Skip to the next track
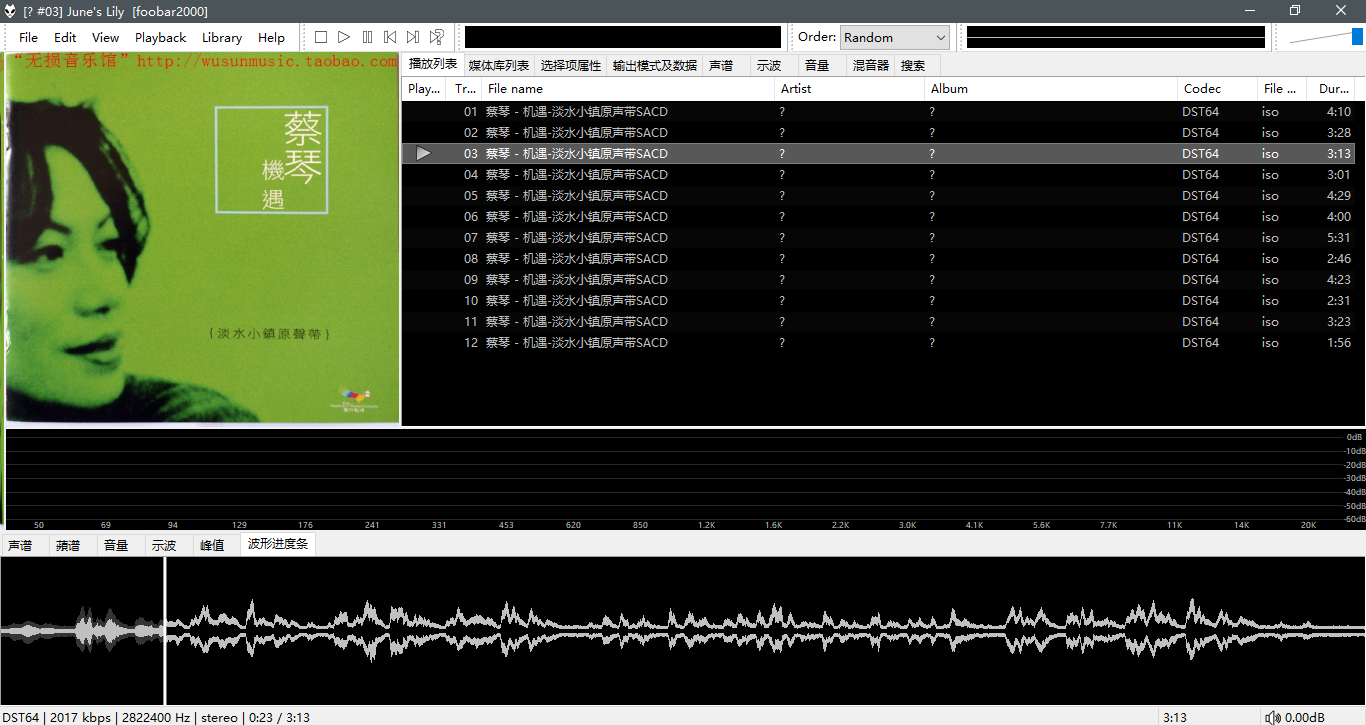The height and width of the screenshot is (725, 1366). (413, 37)
